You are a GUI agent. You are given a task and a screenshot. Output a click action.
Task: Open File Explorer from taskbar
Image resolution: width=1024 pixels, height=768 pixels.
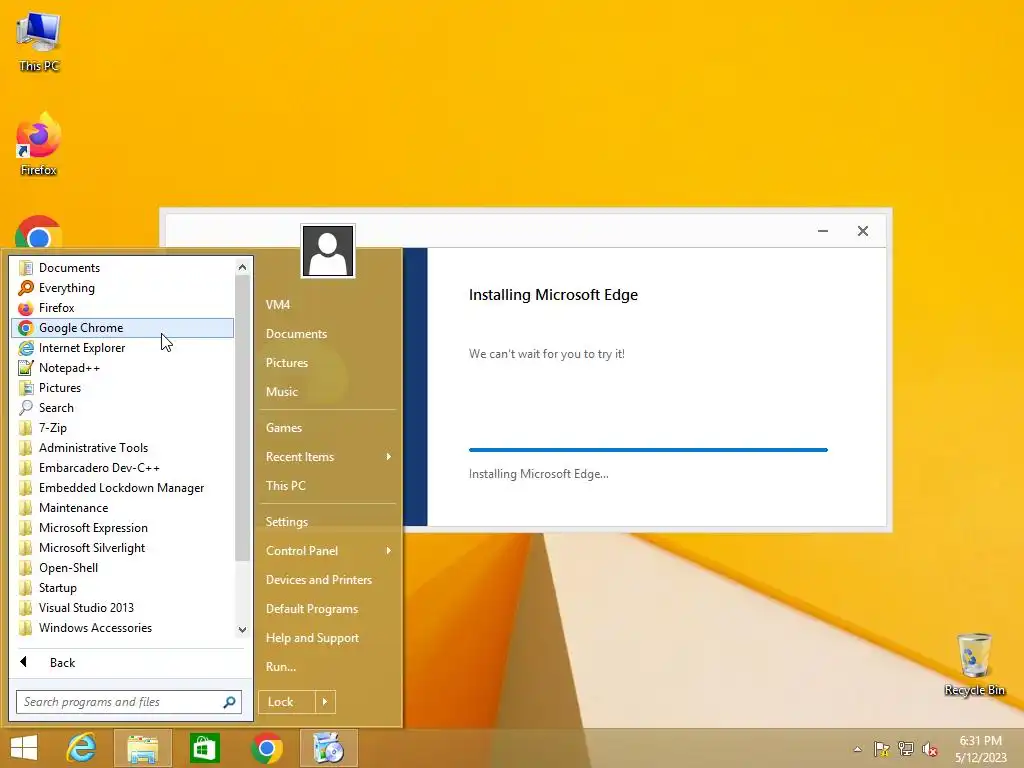142,748
